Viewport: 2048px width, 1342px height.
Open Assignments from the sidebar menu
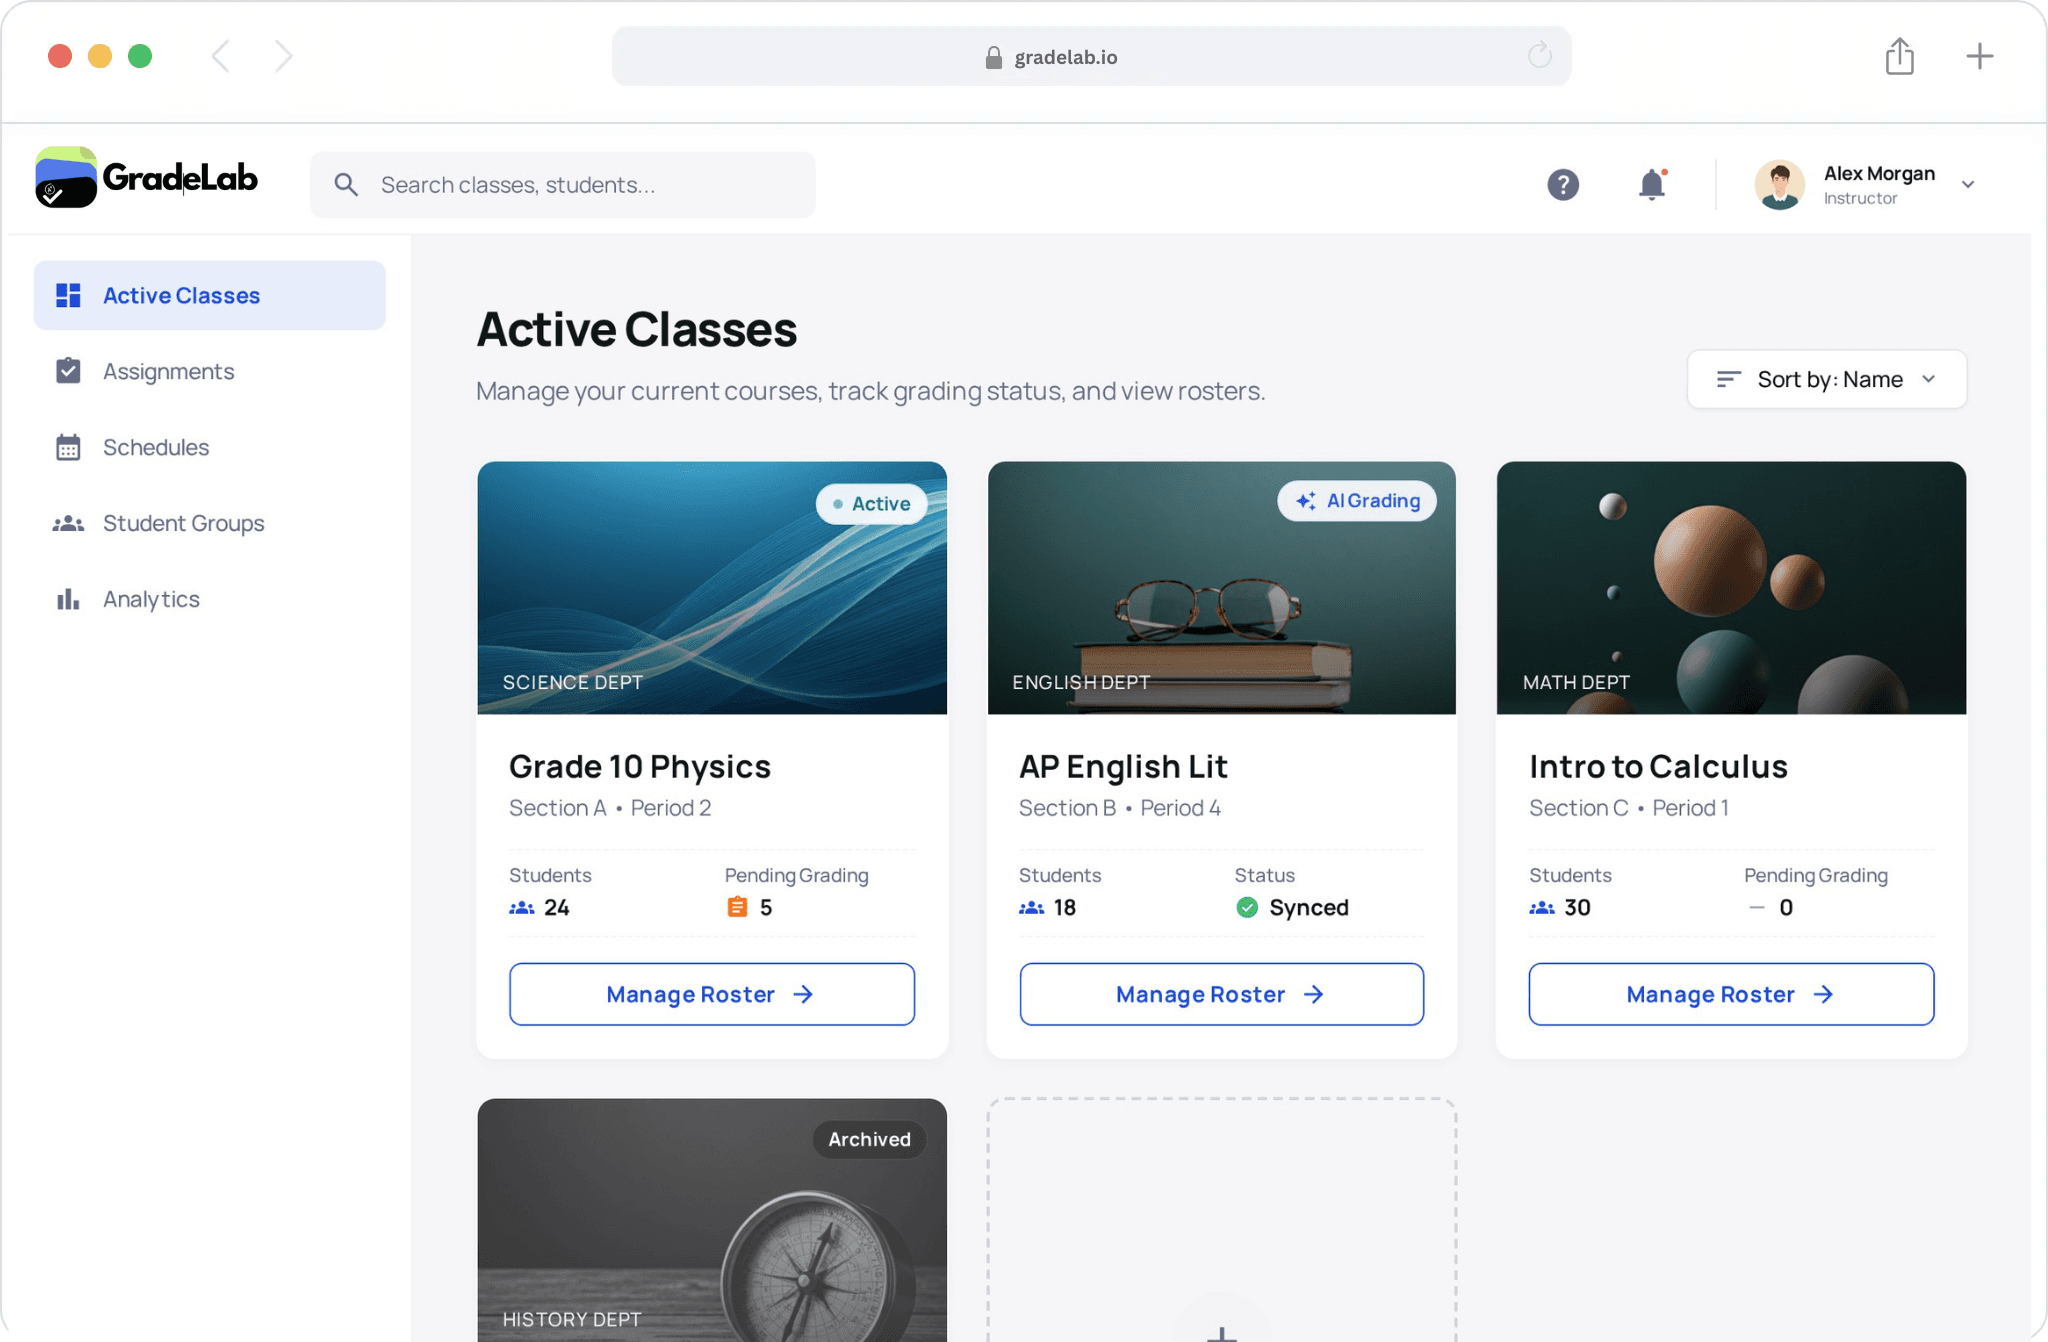click(x=168, y=371)
